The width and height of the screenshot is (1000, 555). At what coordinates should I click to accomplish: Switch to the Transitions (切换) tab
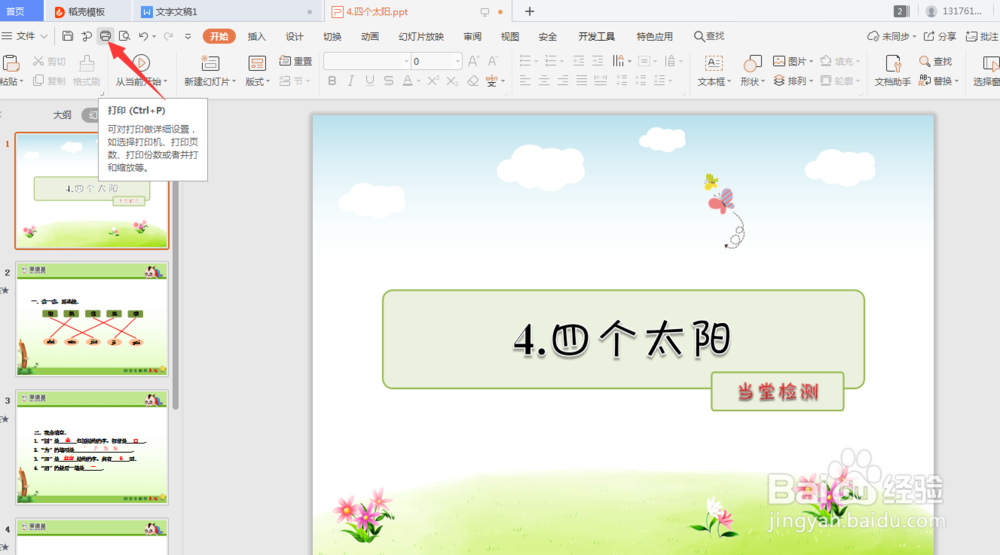tap(332, 36)
